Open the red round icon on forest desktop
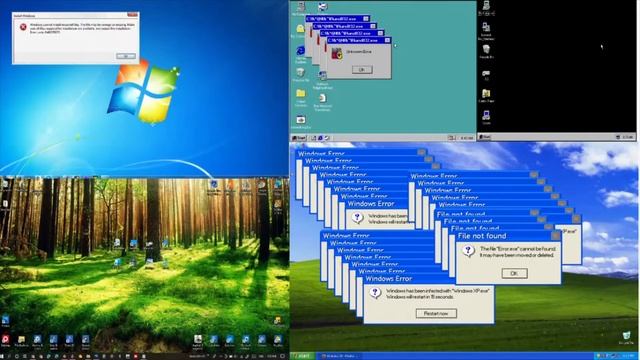This screenshot has height=360, width=640. 5,339
